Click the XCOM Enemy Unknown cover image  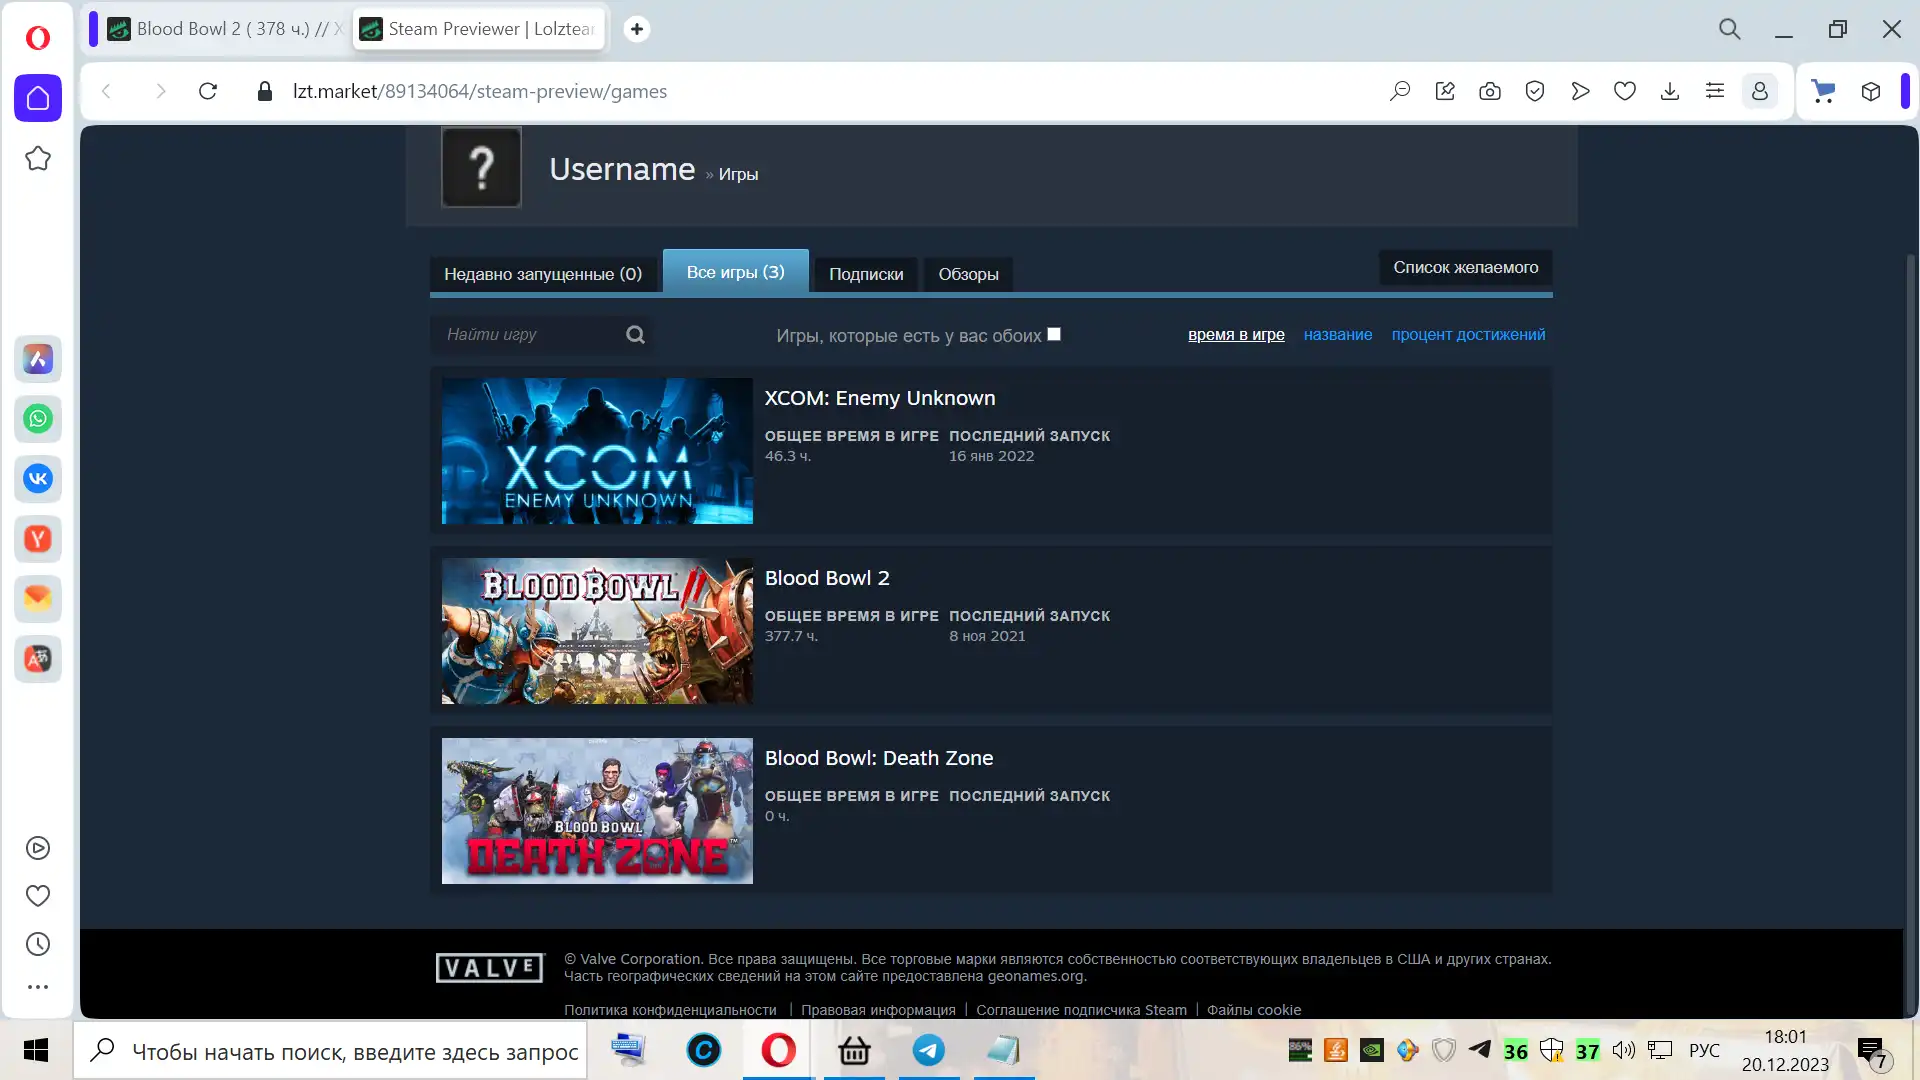click(x=597, y=451)
